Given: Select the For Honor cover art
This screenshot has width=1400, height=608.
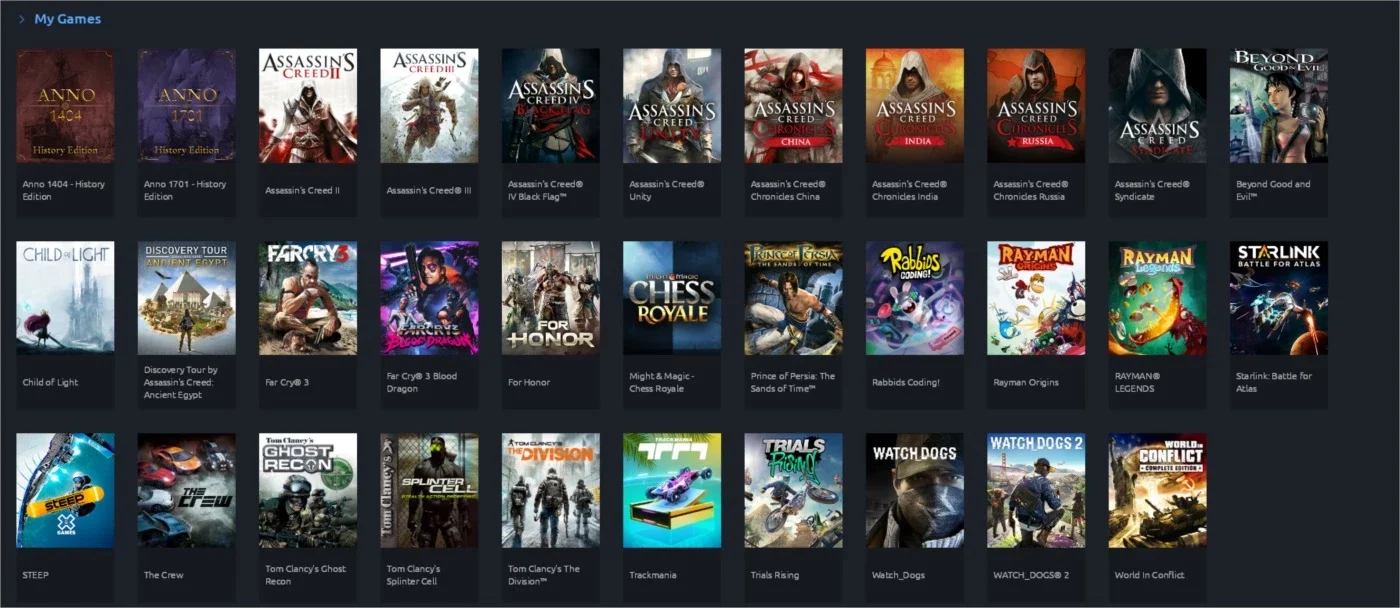Looking at the screenshot, I should pyautogui.click(x=551, y=298).
